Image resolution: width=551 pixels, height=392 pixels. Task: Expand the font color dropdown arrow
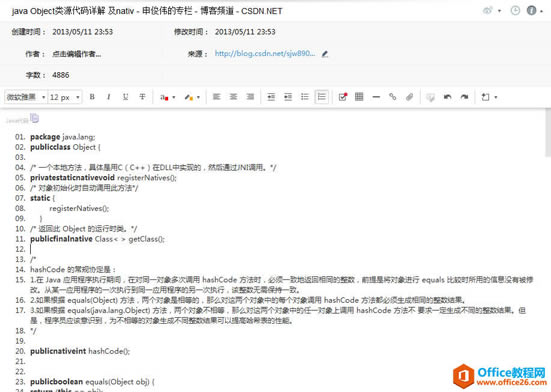173,97
